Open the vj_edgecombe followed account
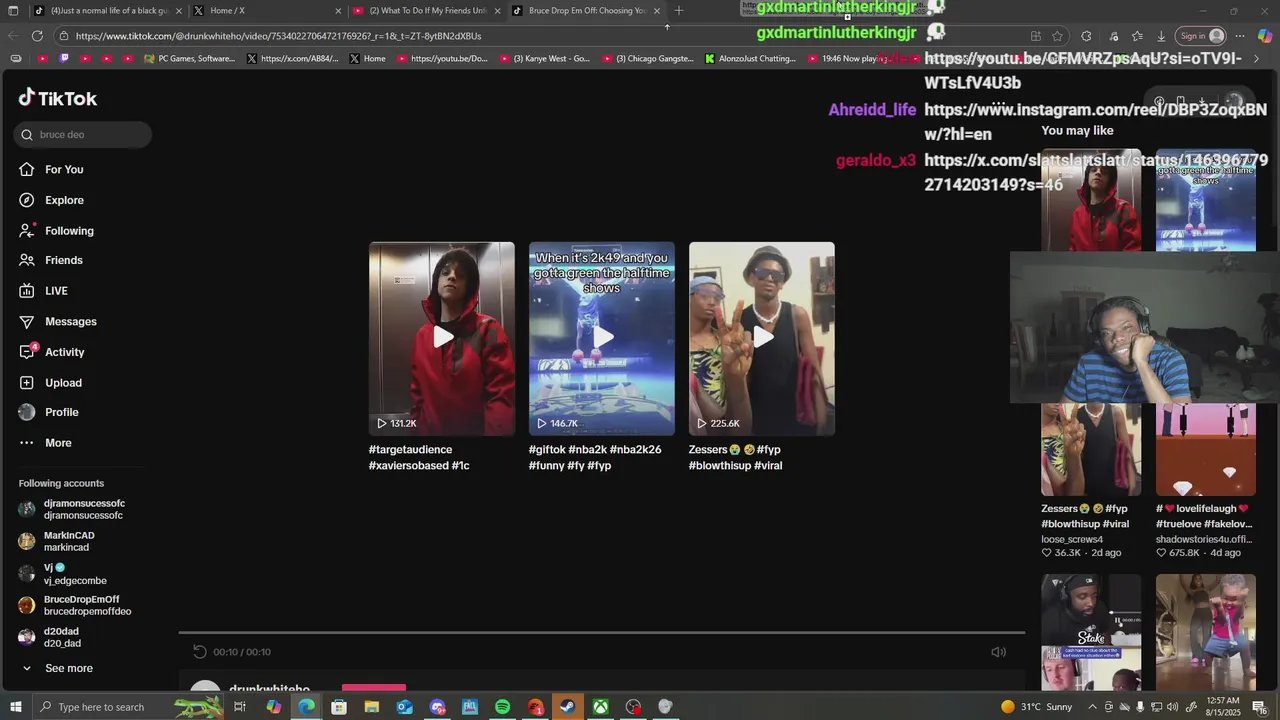This screenshot has height=720, width=1280. 75,574
